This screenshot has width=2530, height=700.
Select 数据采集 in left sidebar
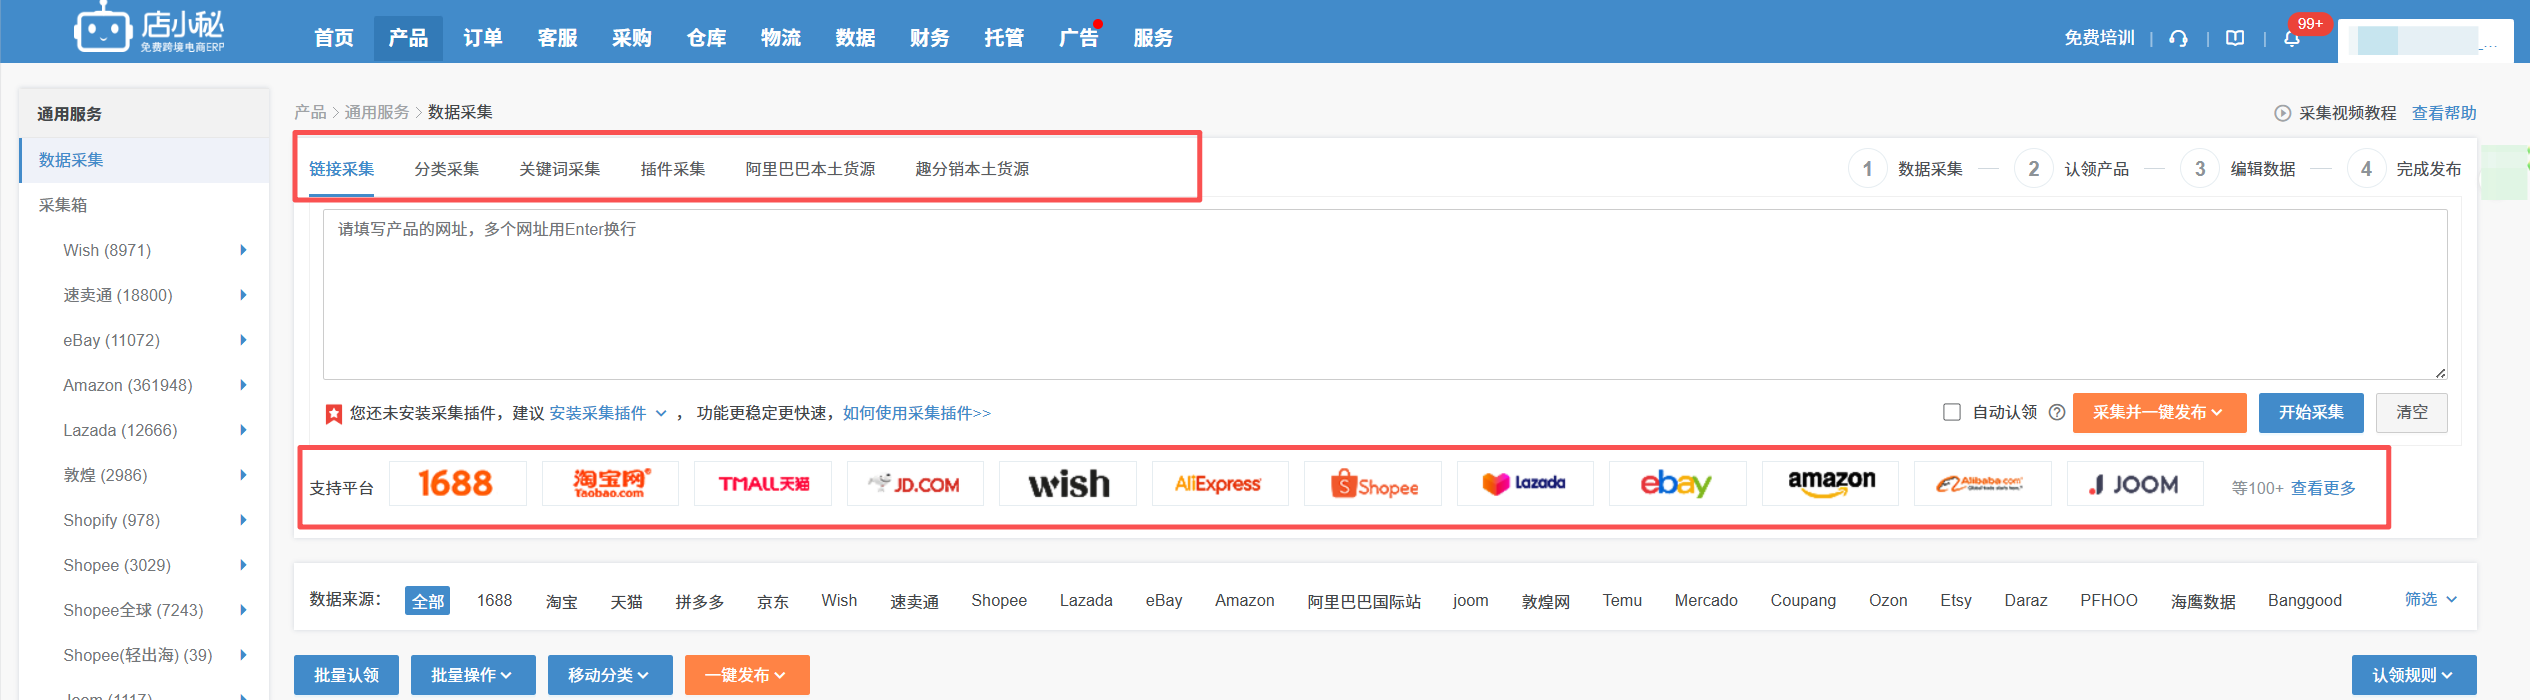144,160
